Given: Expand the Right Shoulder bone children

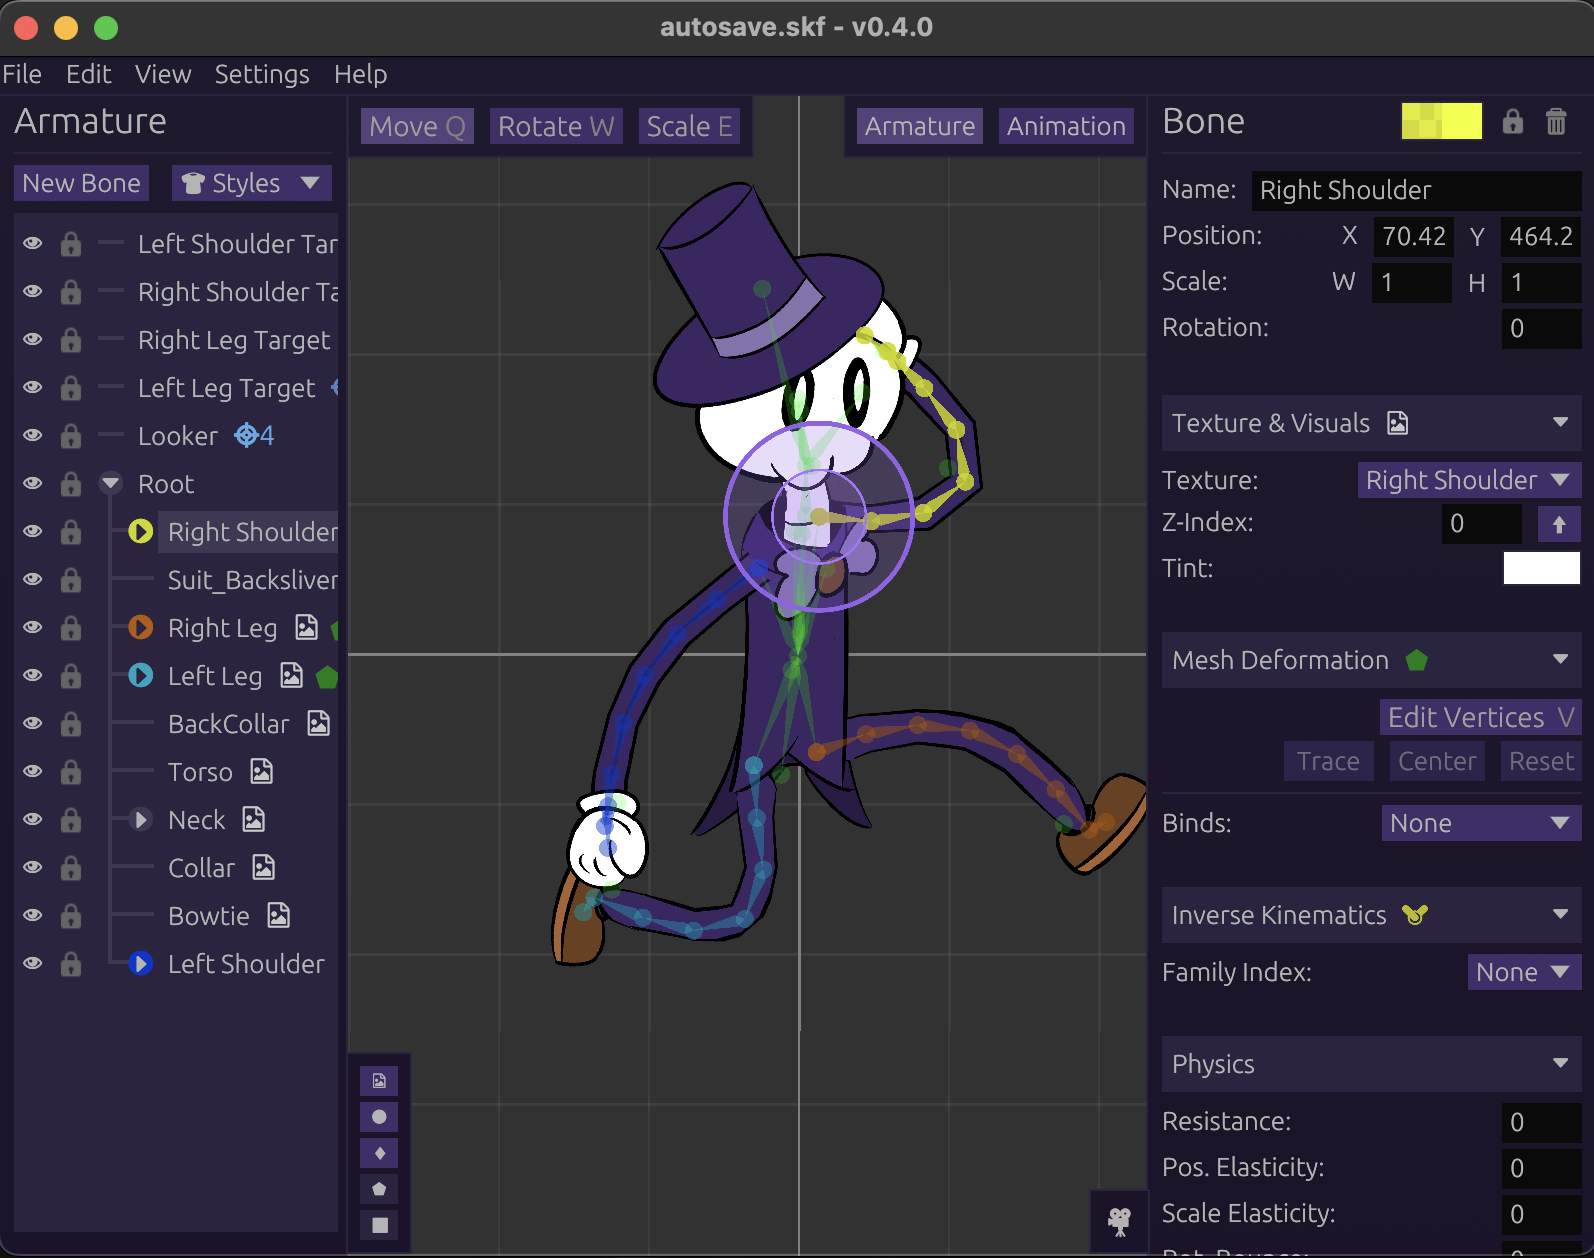Looking at the screenshot, I should [x=141, y=532].
